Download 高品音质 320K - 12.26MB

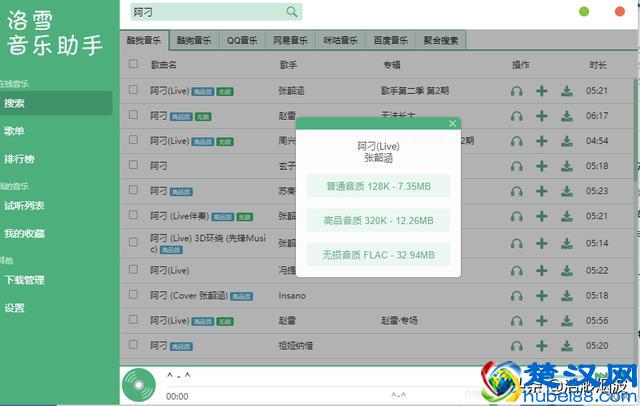coord(378,221)
